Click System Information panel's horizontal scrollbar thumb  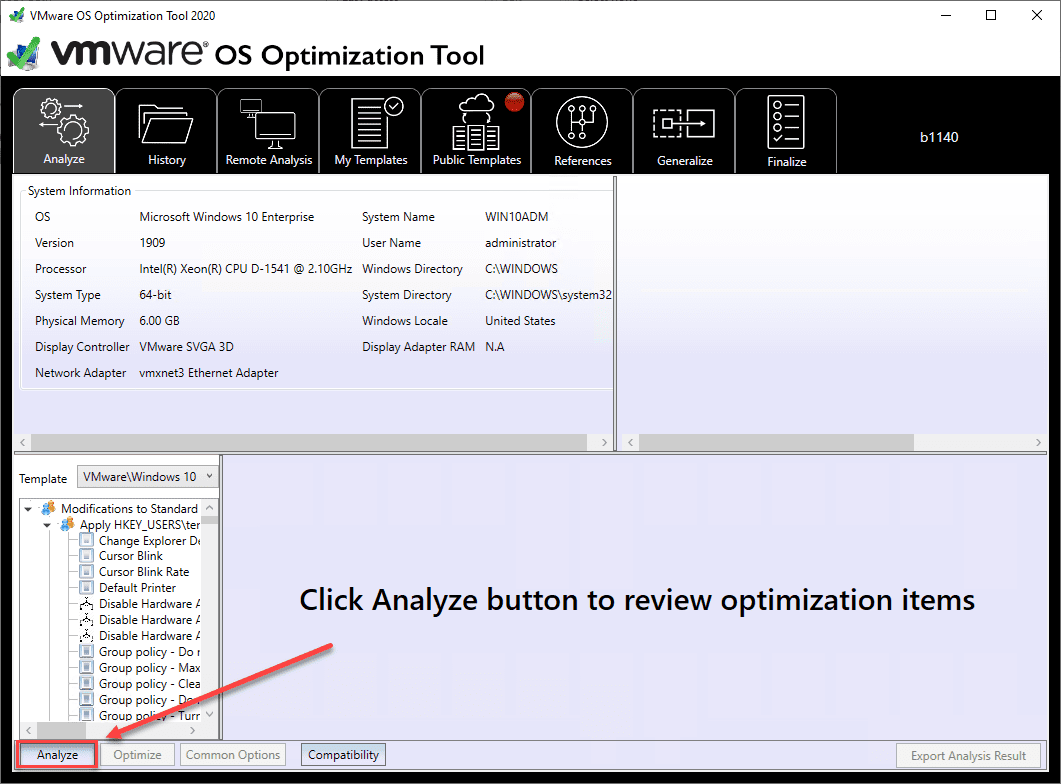click(x=309, y=442)
